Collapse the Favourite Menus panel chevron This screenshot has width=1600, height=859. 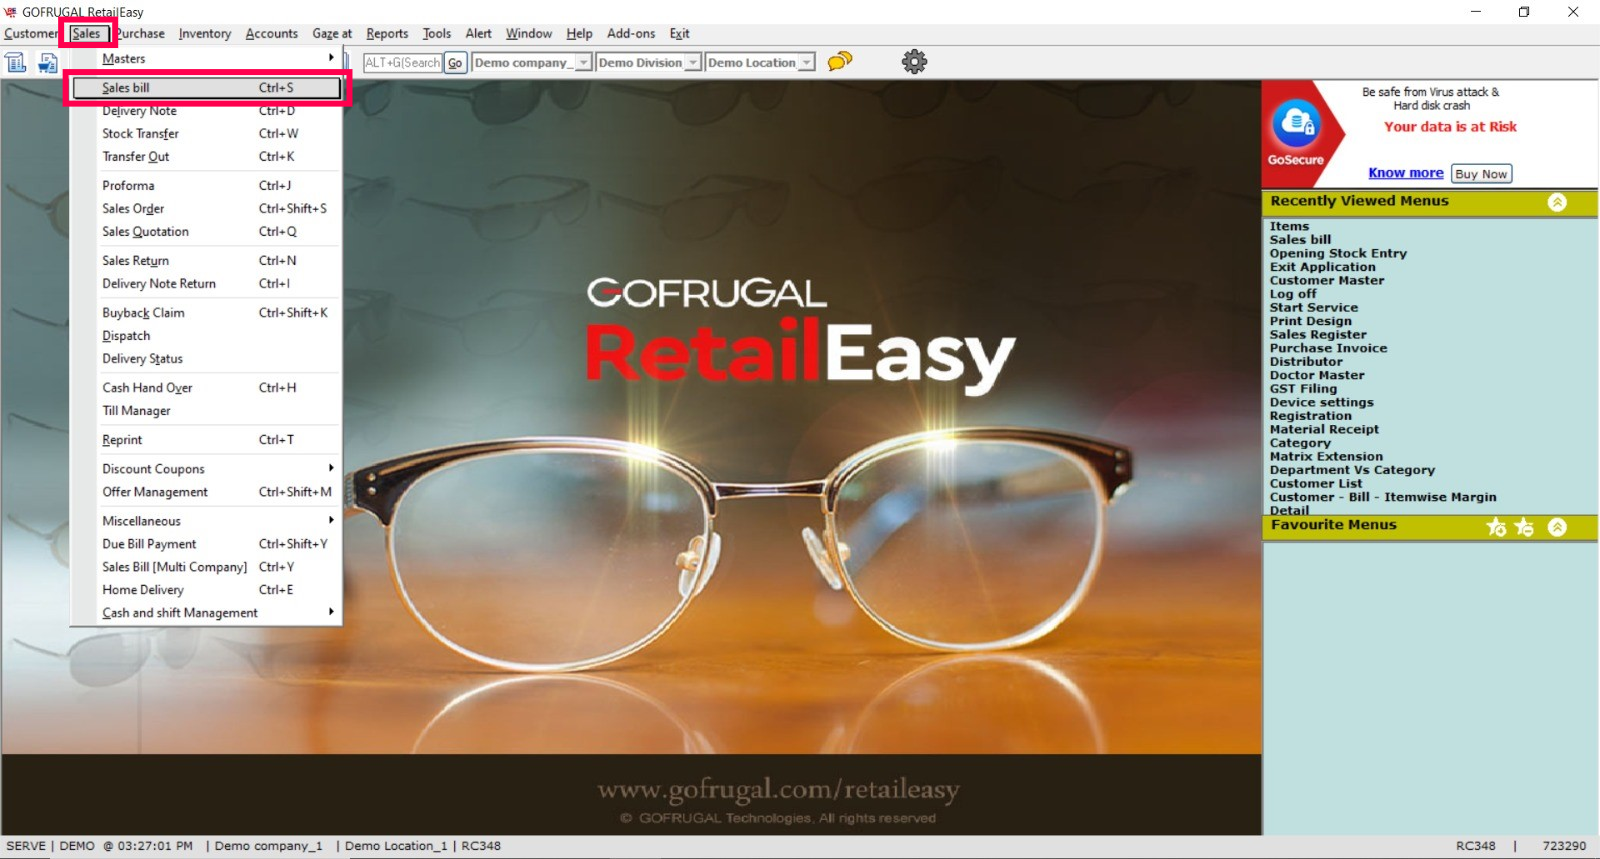tap(1557, 527)
